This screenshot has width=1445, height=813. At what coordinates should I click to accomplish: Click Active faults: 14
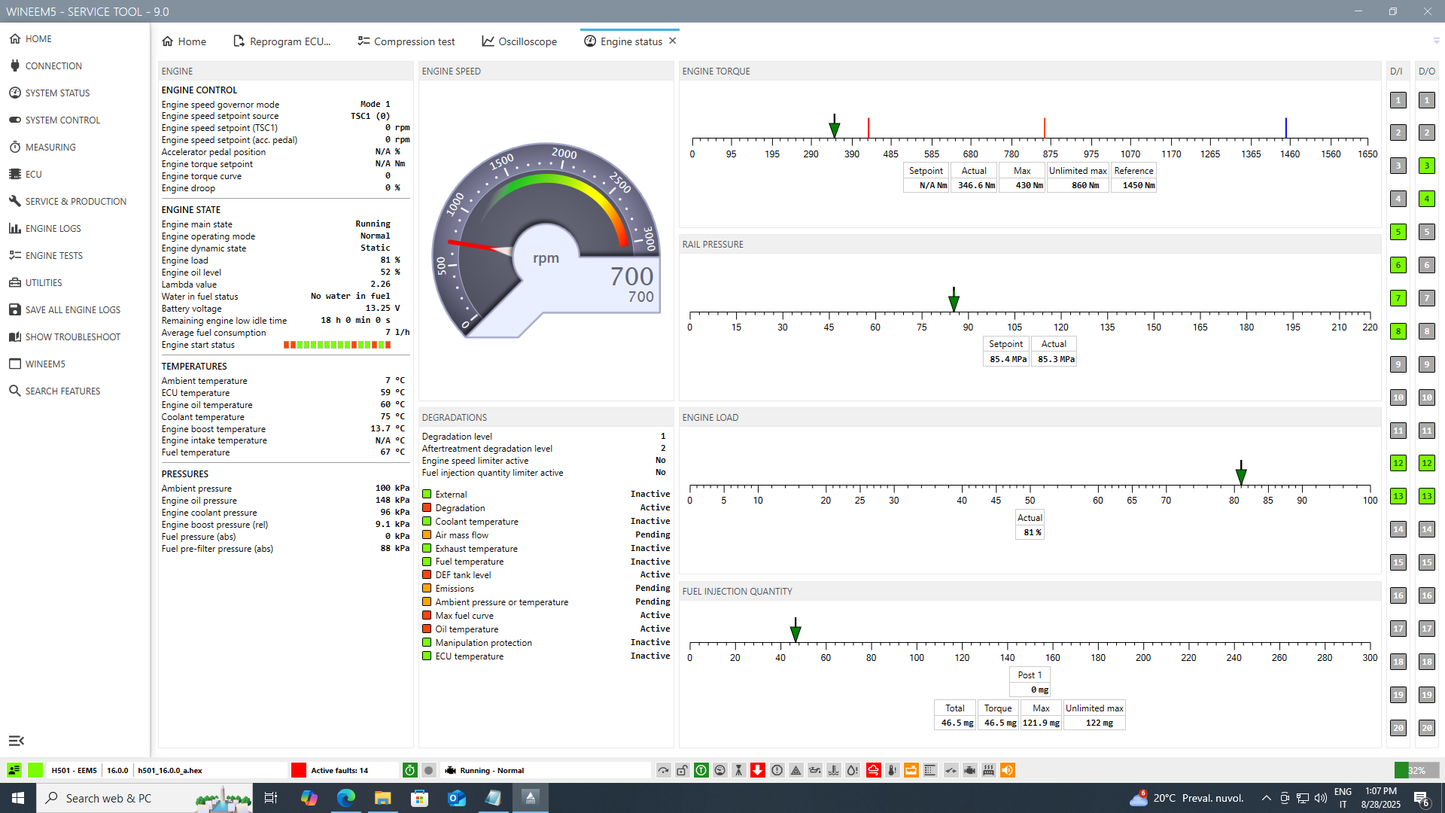pos(338,770)
